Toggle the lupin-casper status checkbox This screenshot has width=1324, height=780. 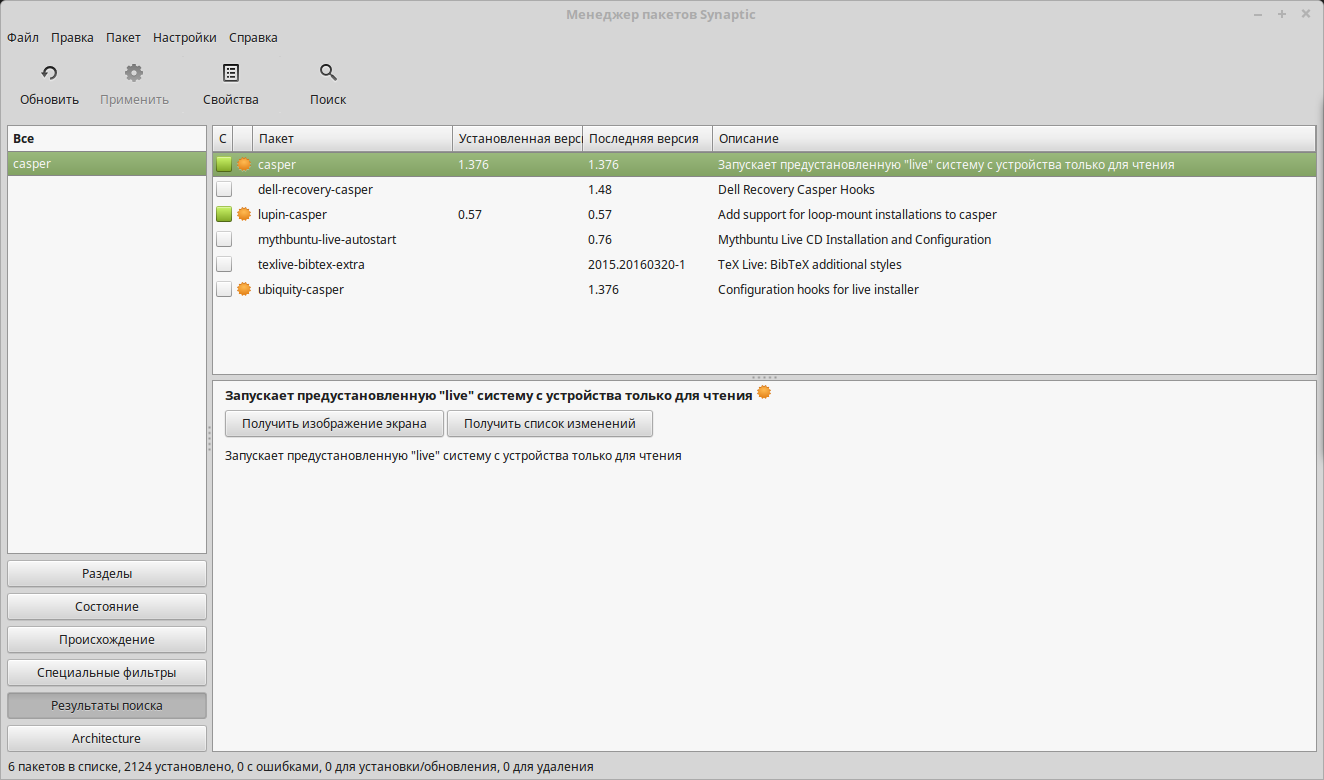click(224, 214)
